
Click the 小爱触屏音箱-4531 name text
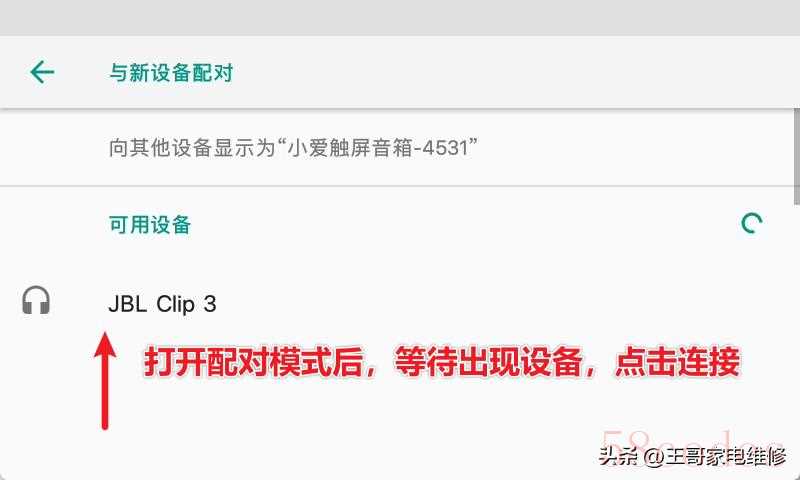point(378,148)
